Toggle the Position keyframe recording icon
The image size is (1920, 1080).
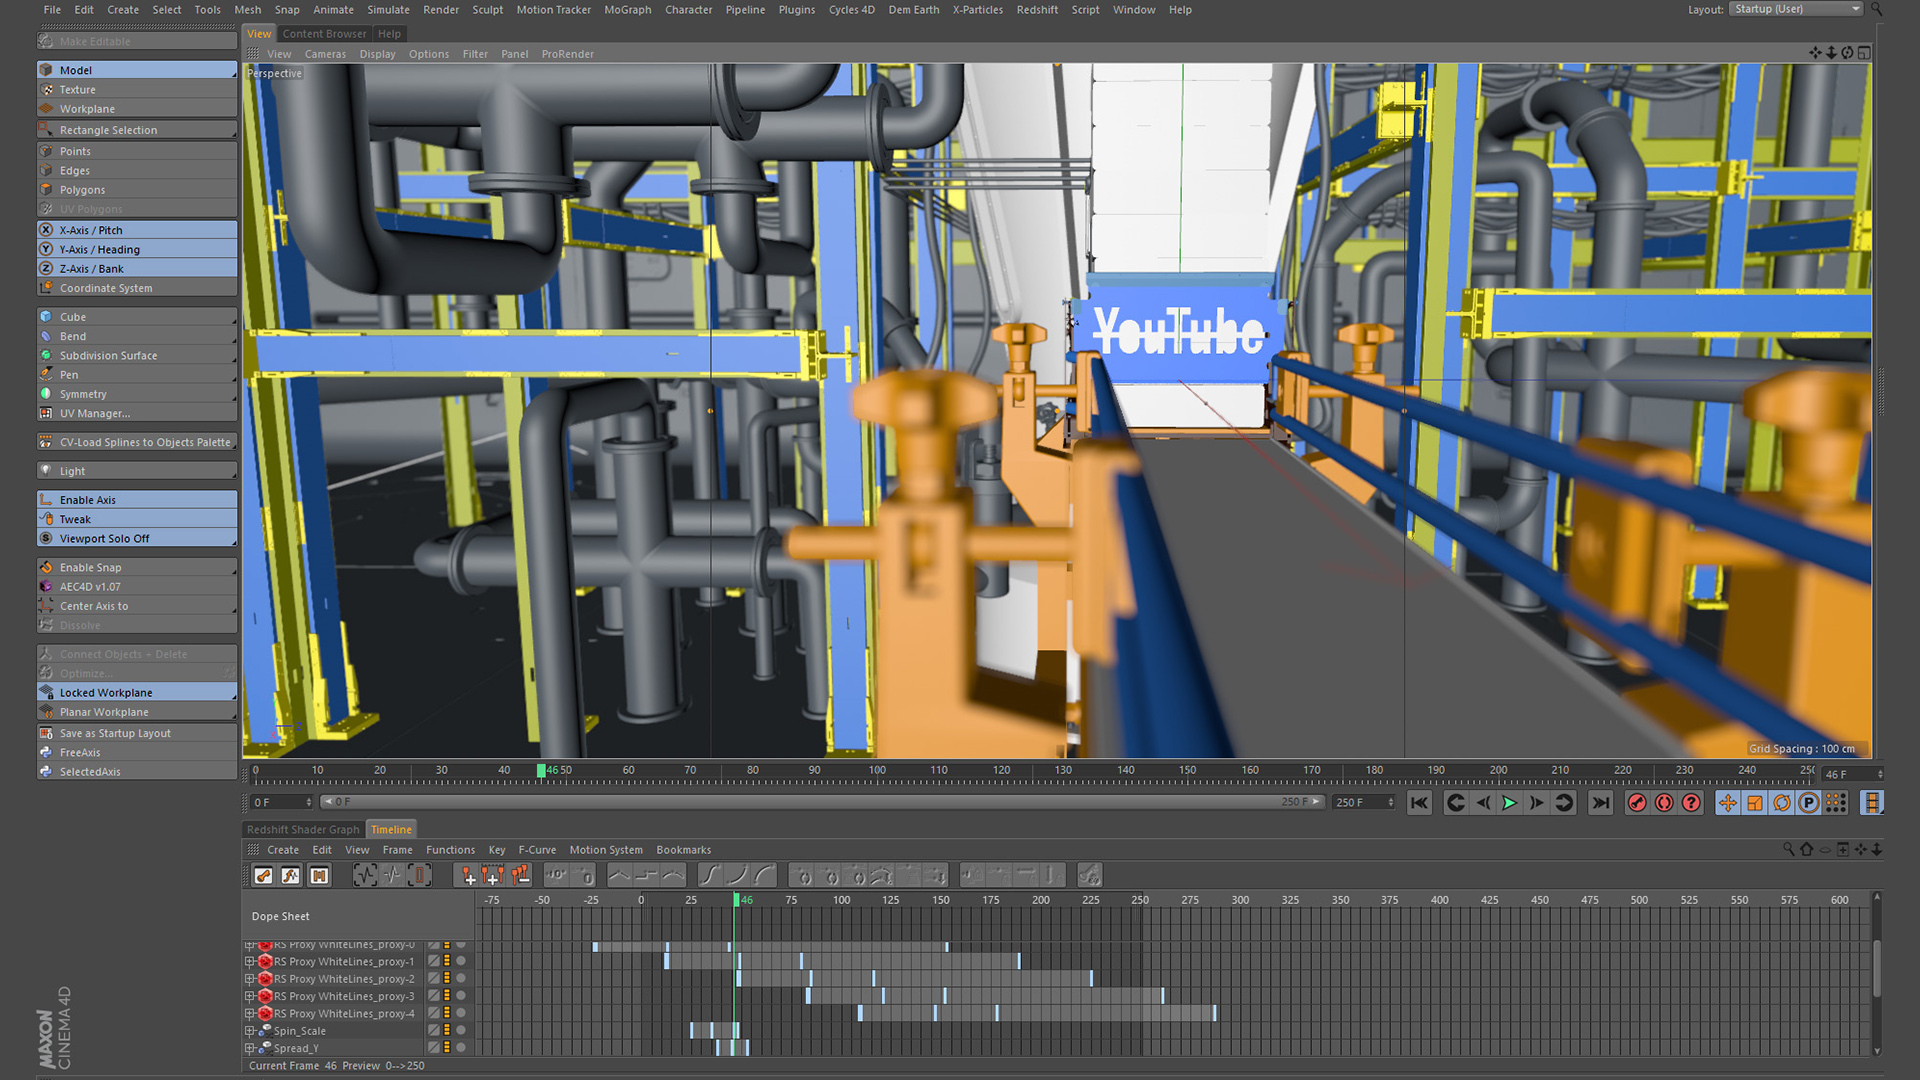pos(1727,803)
